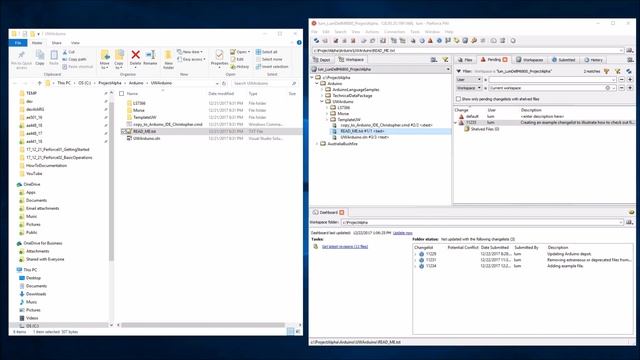Click the Explorer horizontal scrollbar
The image size is (640, 360).
203,325
